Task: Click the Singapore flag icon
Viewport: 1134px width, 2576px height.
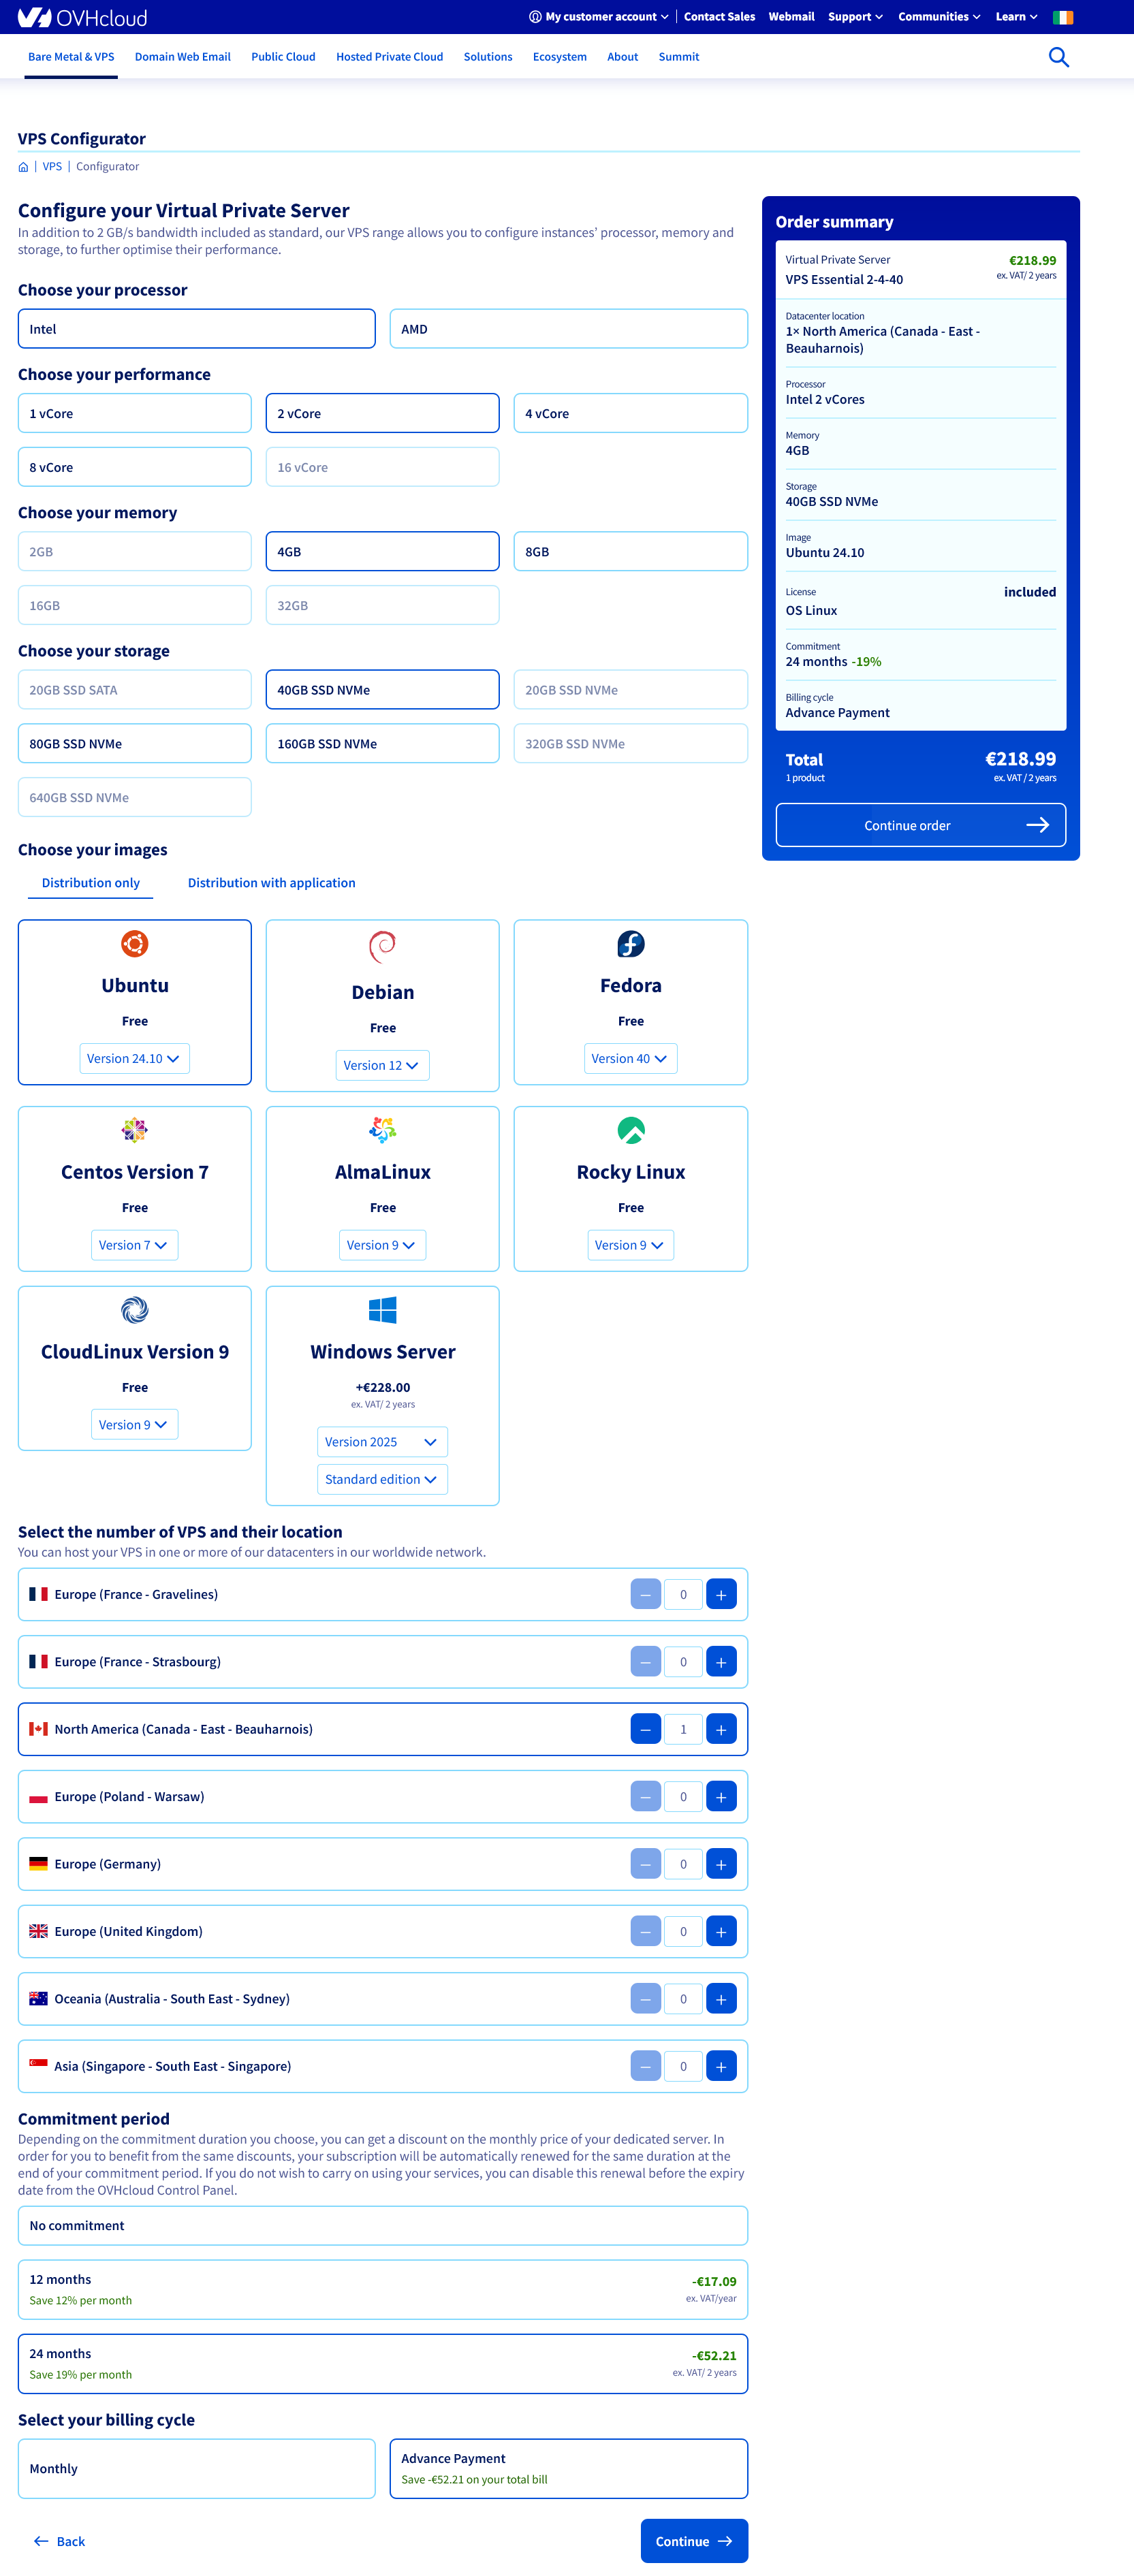Action: pos(38,2066)
